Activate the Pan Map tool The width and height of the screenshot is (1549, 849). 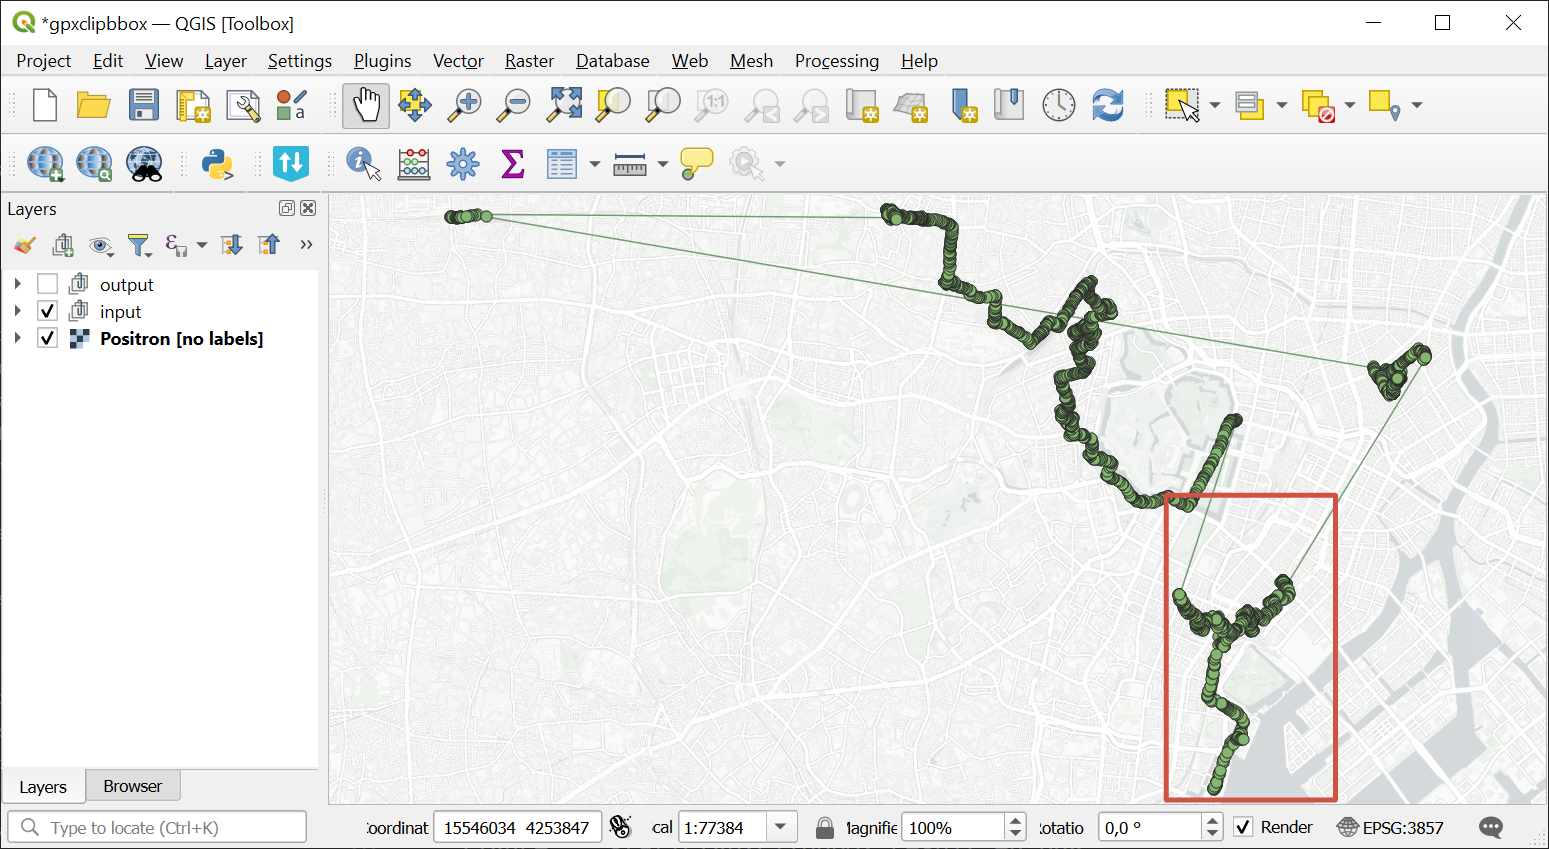click(x=365, y=104)
